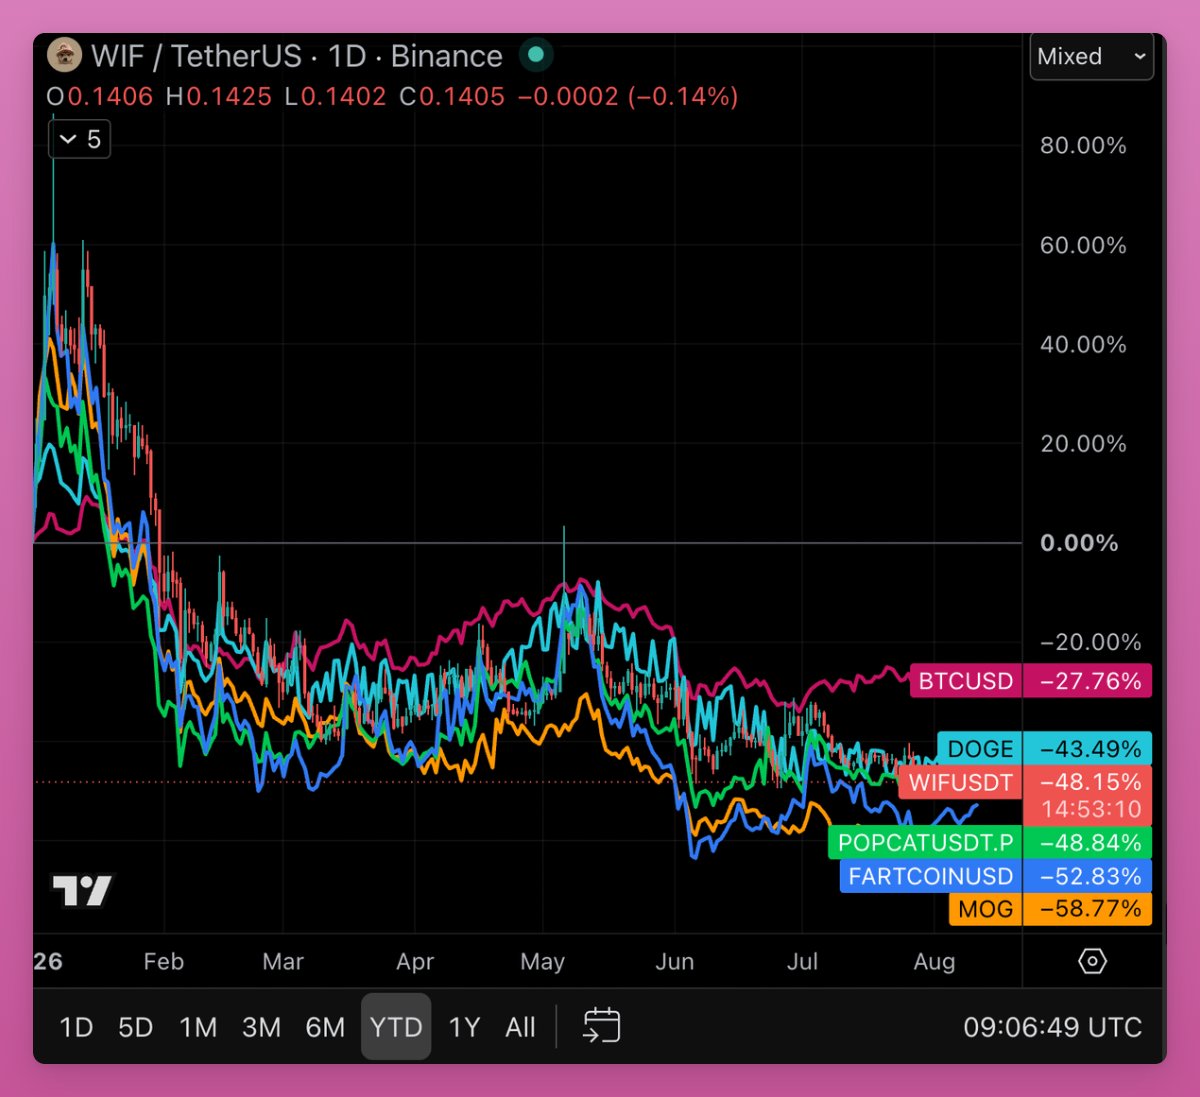Viewport: 1200px width, 1097px height.
Task: Click the low price value 0.1402
Action: [x=343, y=97]
